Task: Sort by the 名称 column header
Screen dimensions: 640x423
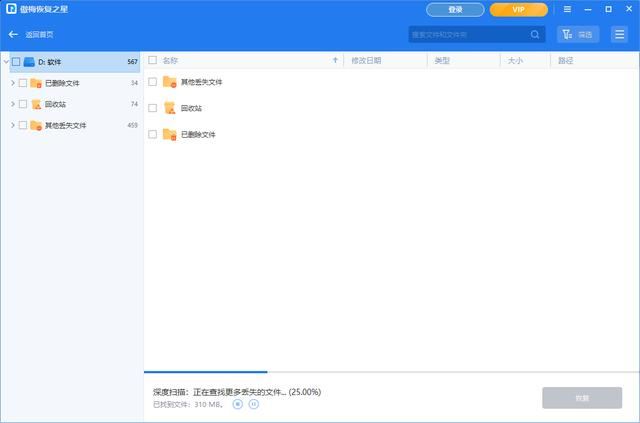Action: coord(244,60)
